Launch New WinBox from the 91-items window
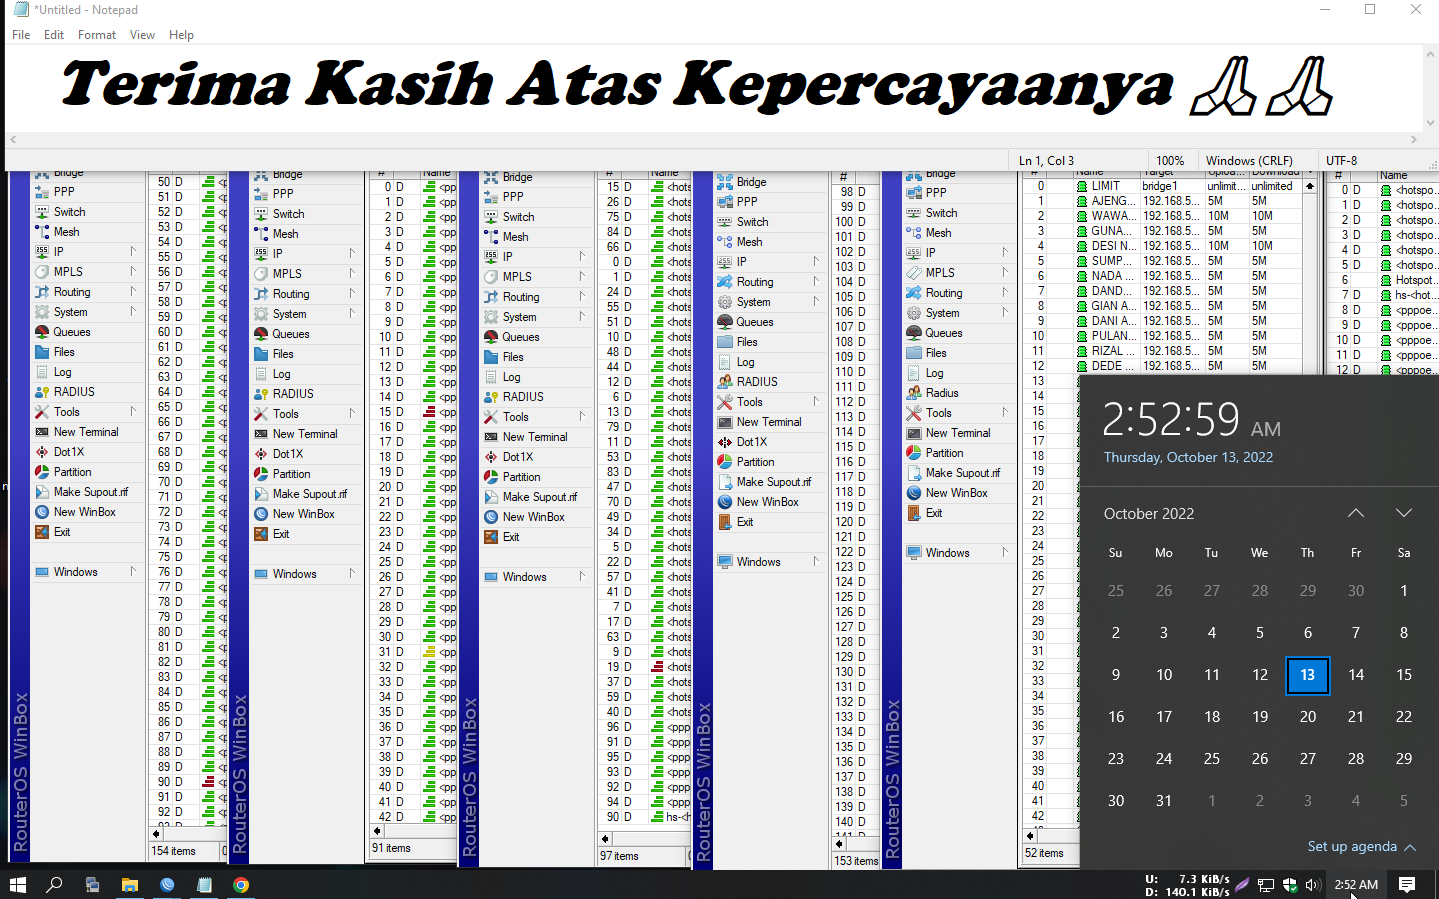 click(304, 514)
